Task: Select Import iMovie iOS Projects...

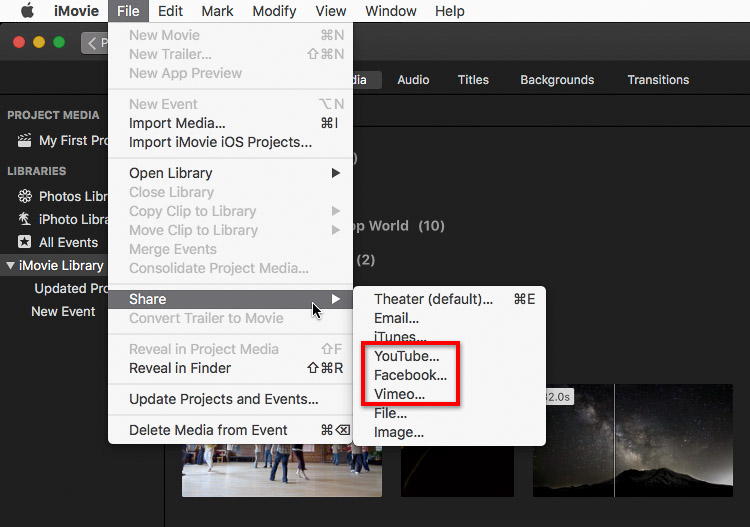Action: coord(231,143)
